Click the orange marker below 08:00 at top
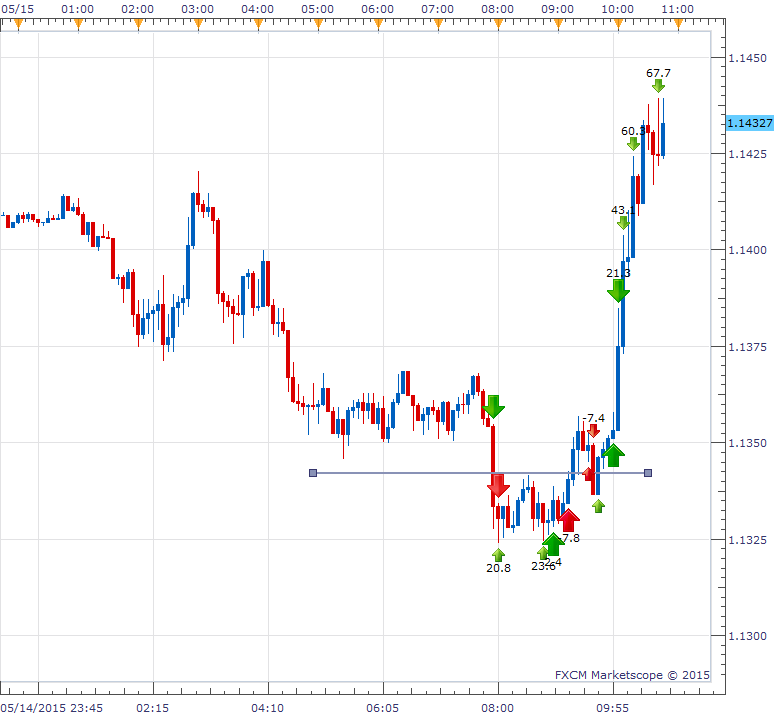The height and width of the screenshot is (720, 783). point(498,24)
